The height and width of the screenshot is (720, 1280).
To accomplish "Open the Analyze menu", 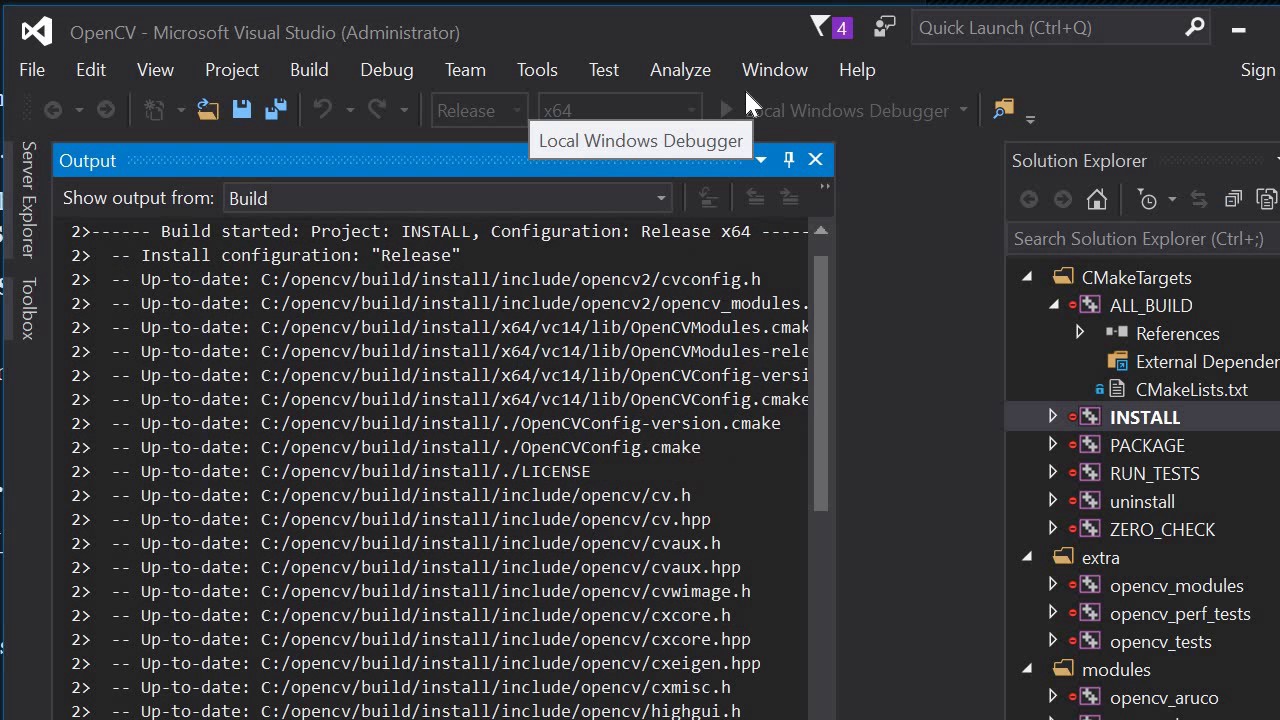I will click(680, 70).
